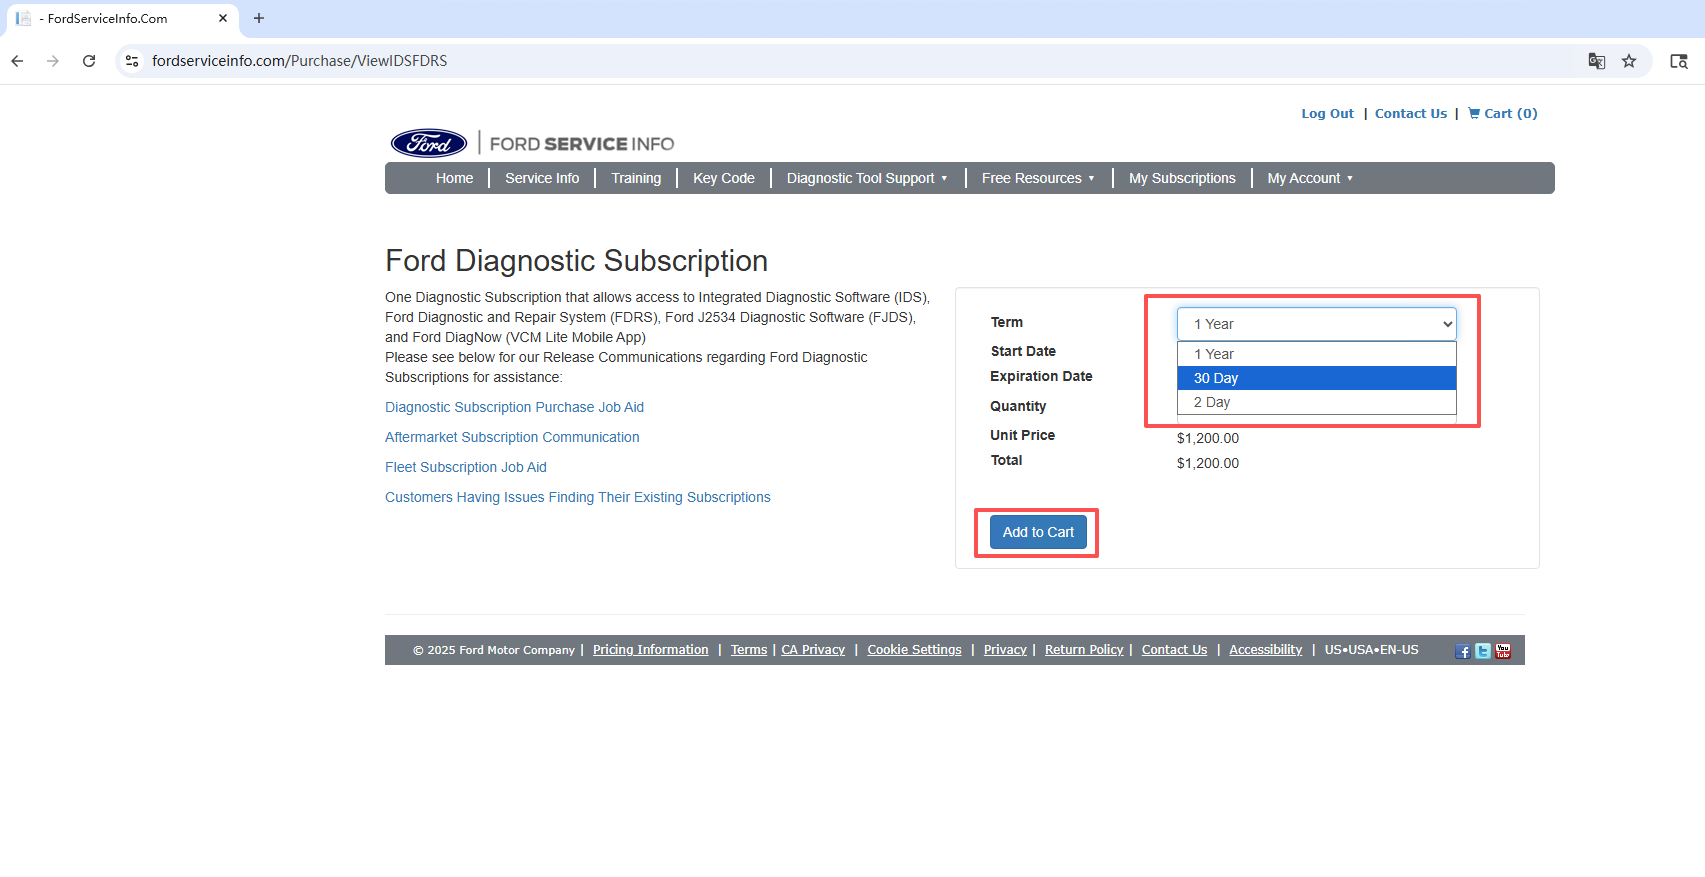1705x877 pixels.
Task: Click the YouTube icon in footer
Action: tap(1503, 651)
